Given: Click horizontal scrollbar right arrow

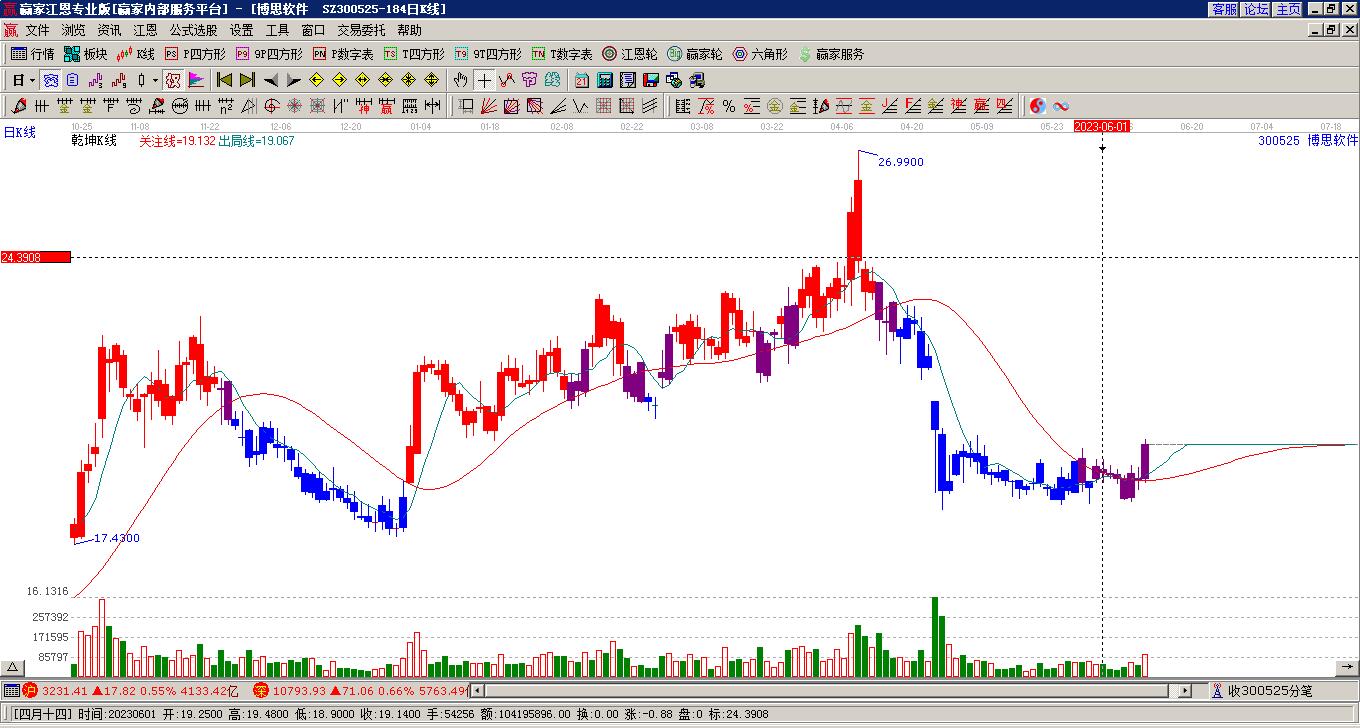Looking at the screenshot, I should (1185, 690).
